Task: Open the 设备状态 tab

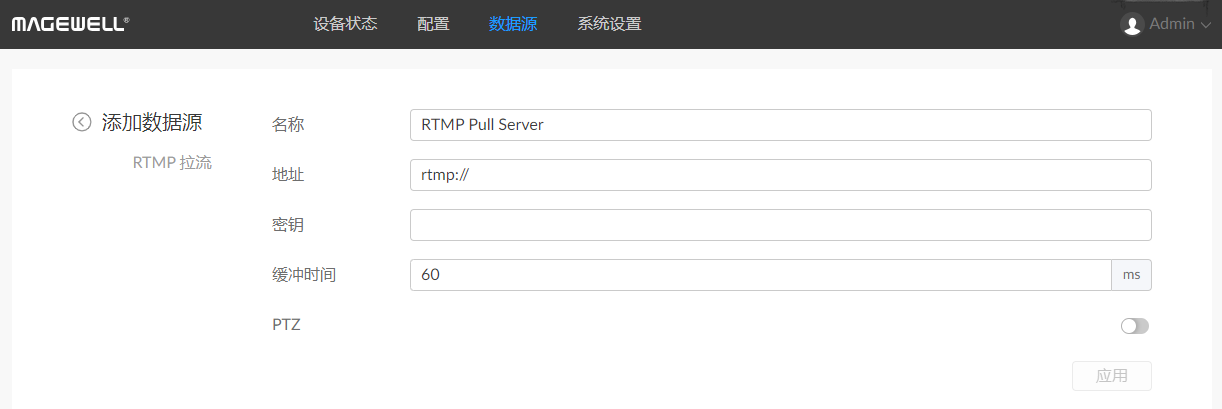Action: coord(345,24)
